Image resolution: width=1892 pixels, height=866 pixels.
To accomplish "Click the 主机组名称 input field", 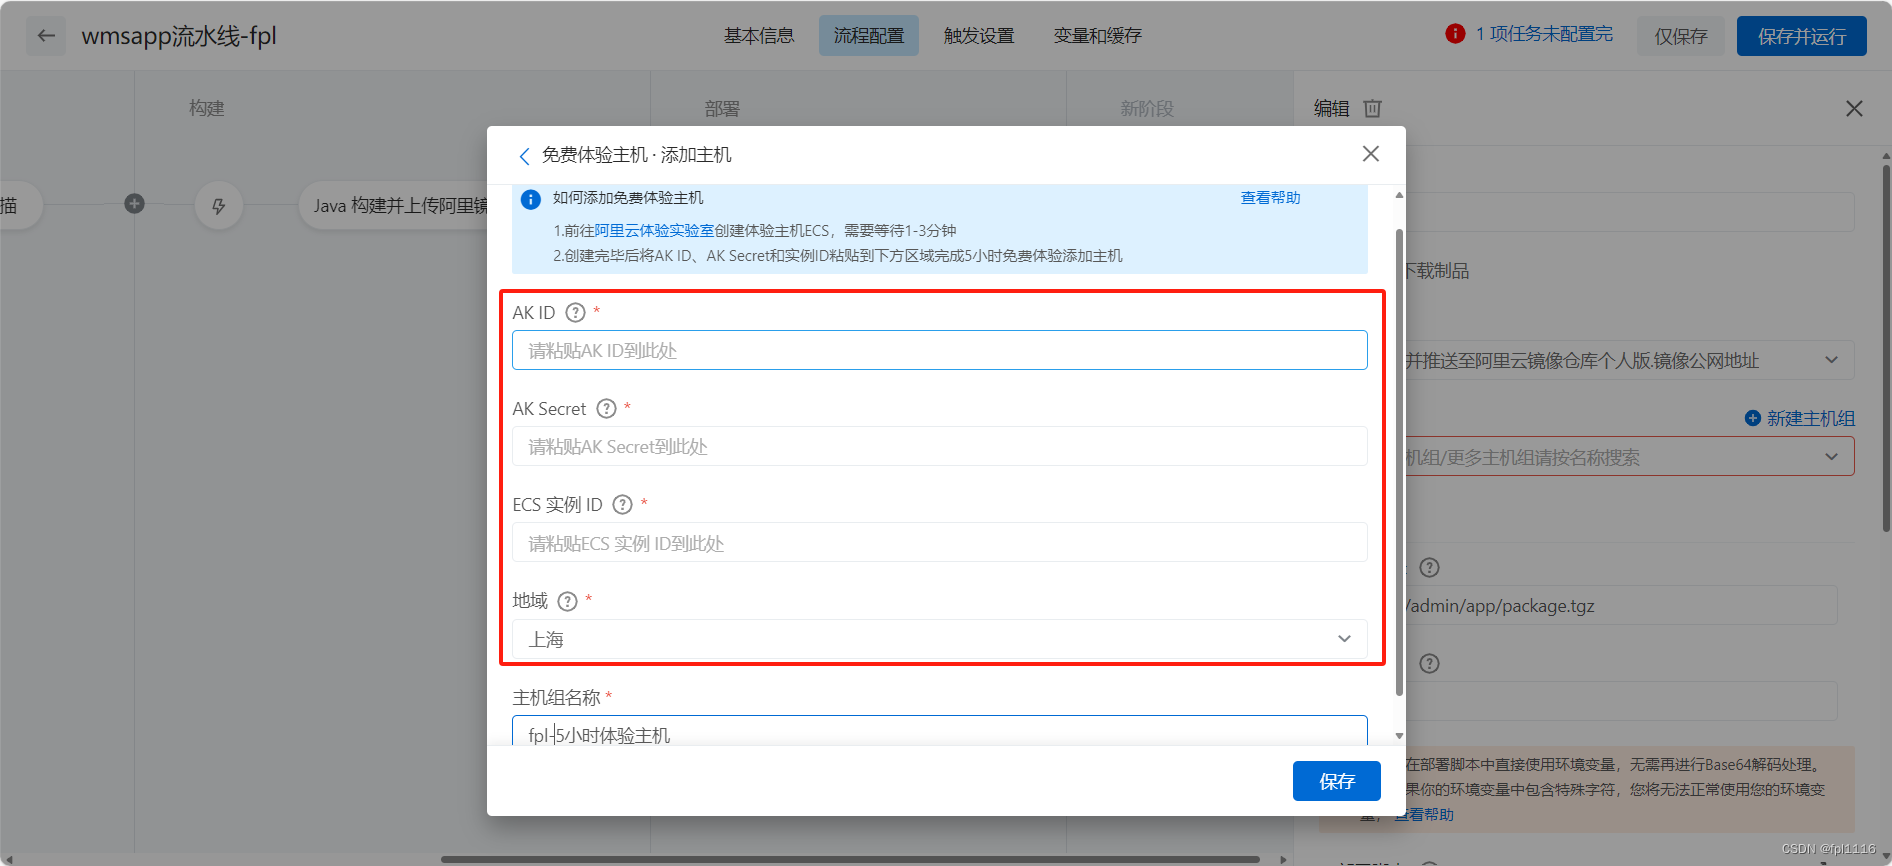I will pos(940,731).
